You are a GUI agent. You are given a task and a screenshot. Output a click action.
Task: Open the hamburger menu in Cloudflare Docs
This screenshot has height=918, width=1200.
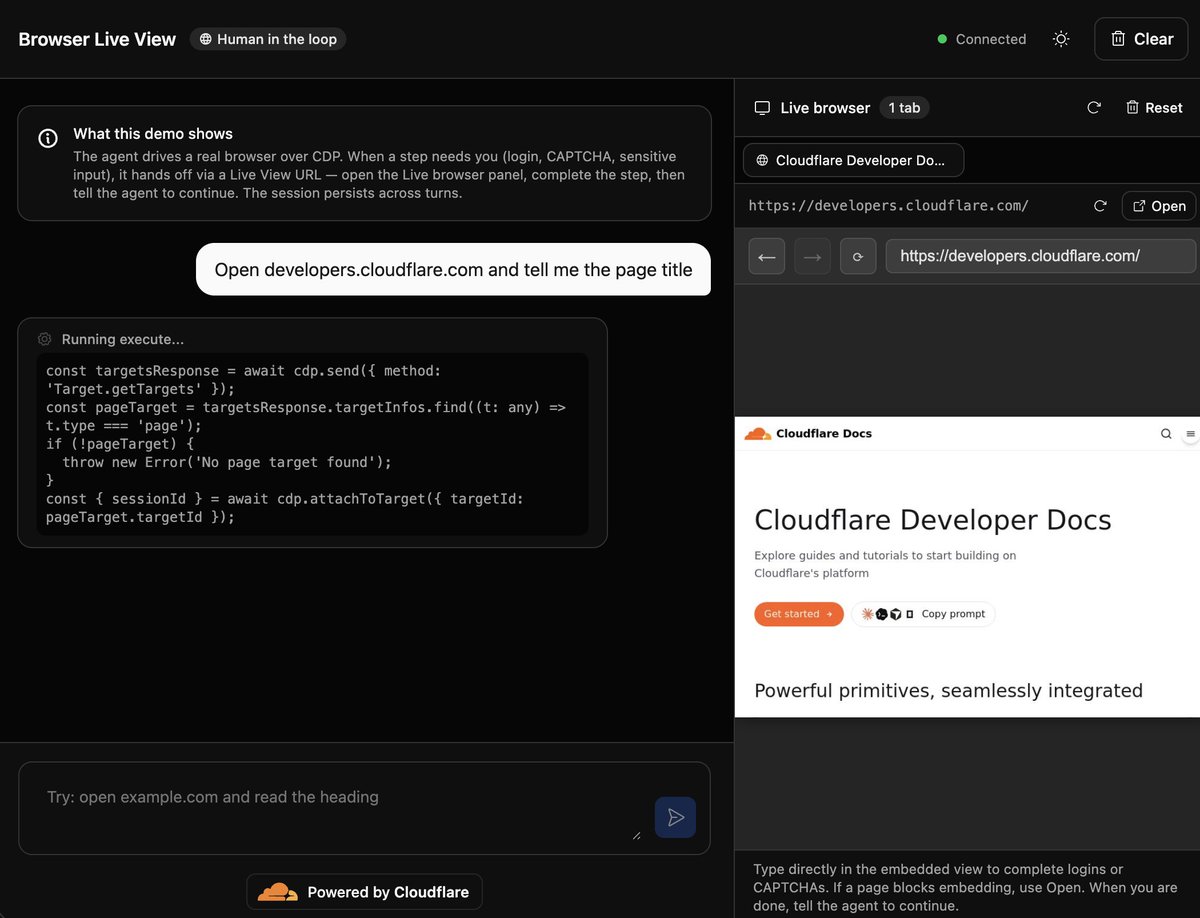pos(1190,434)
